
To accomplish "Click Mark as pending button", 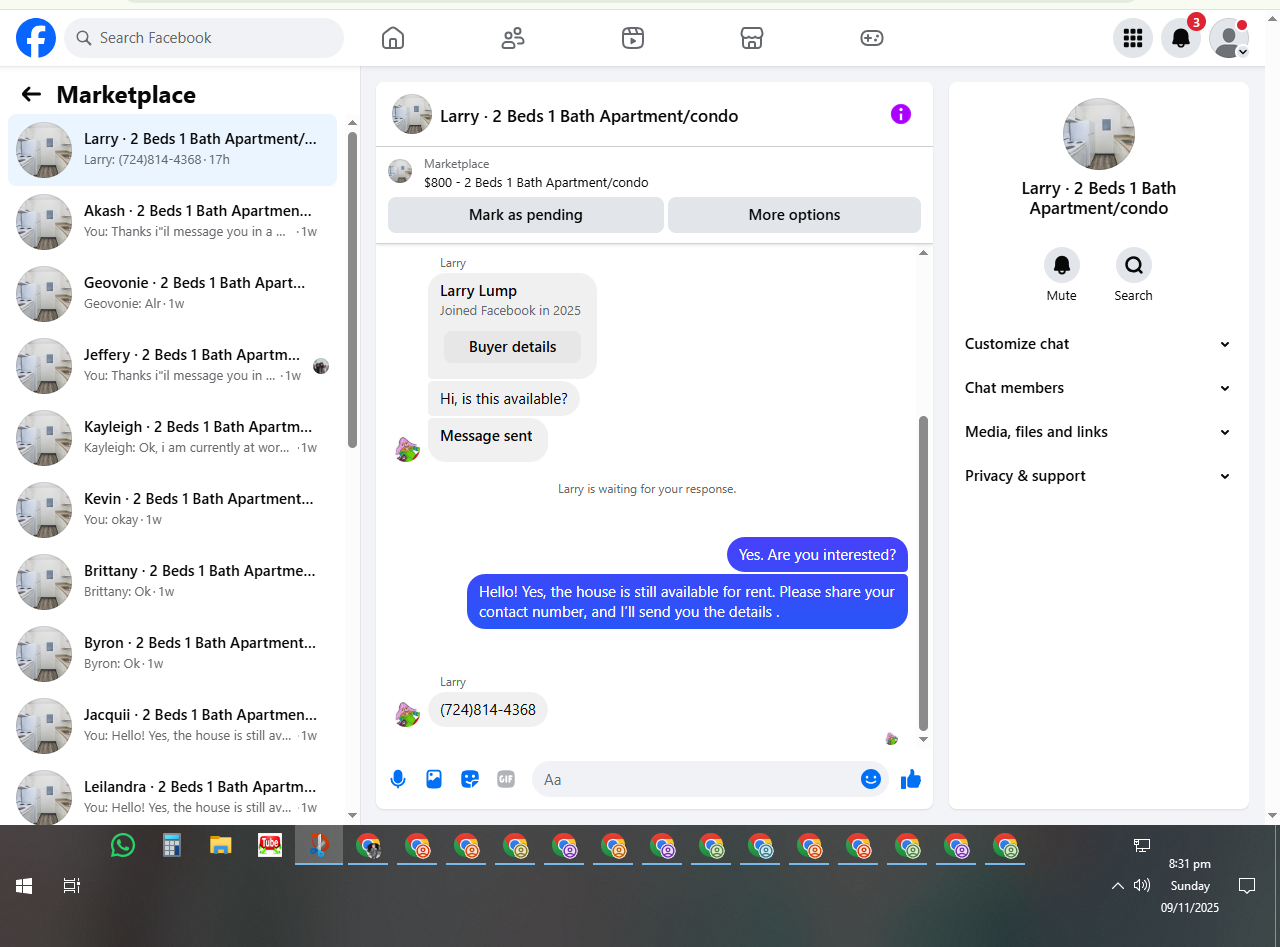I will pyautogui.click(x=526, y=215).
